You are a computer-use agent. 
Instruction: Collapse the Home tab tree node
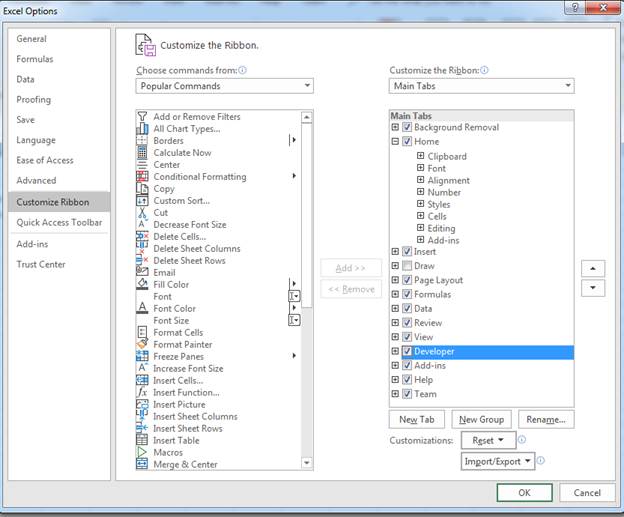(395, 141)
